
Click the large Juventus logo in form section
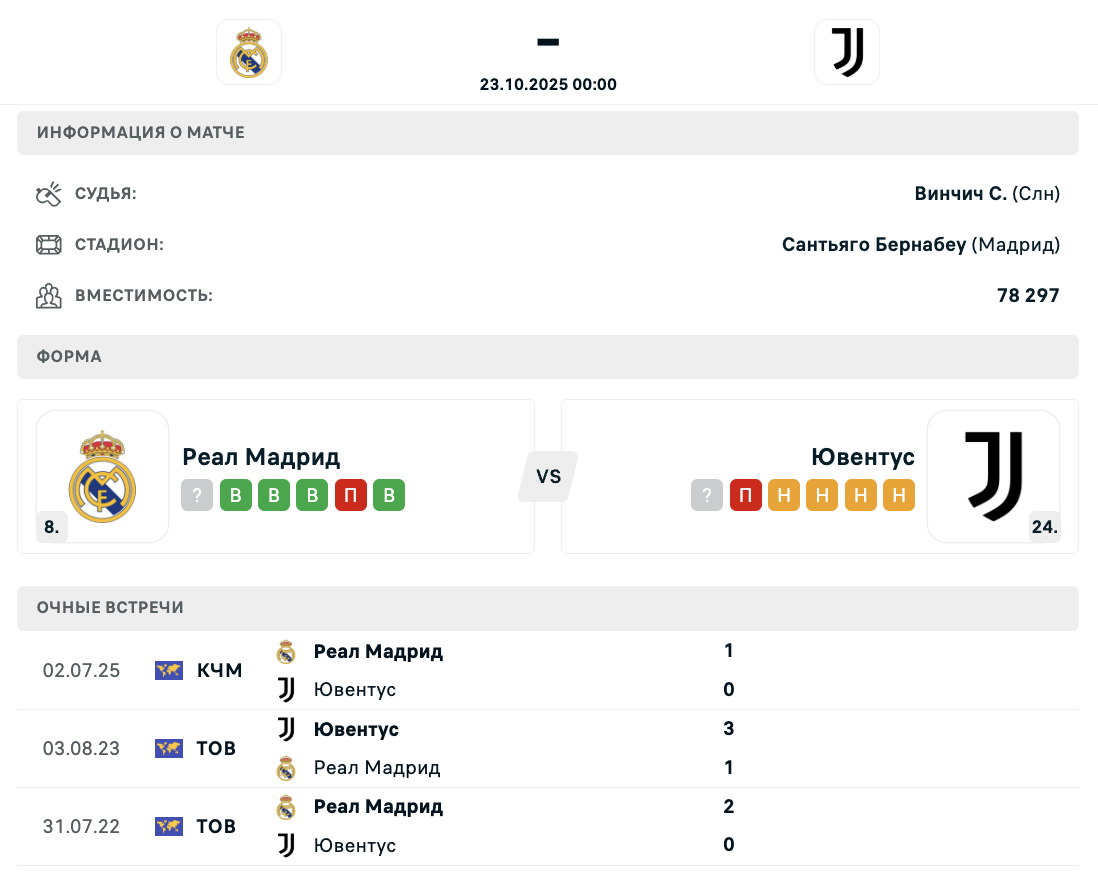click(x=993, y=476)
